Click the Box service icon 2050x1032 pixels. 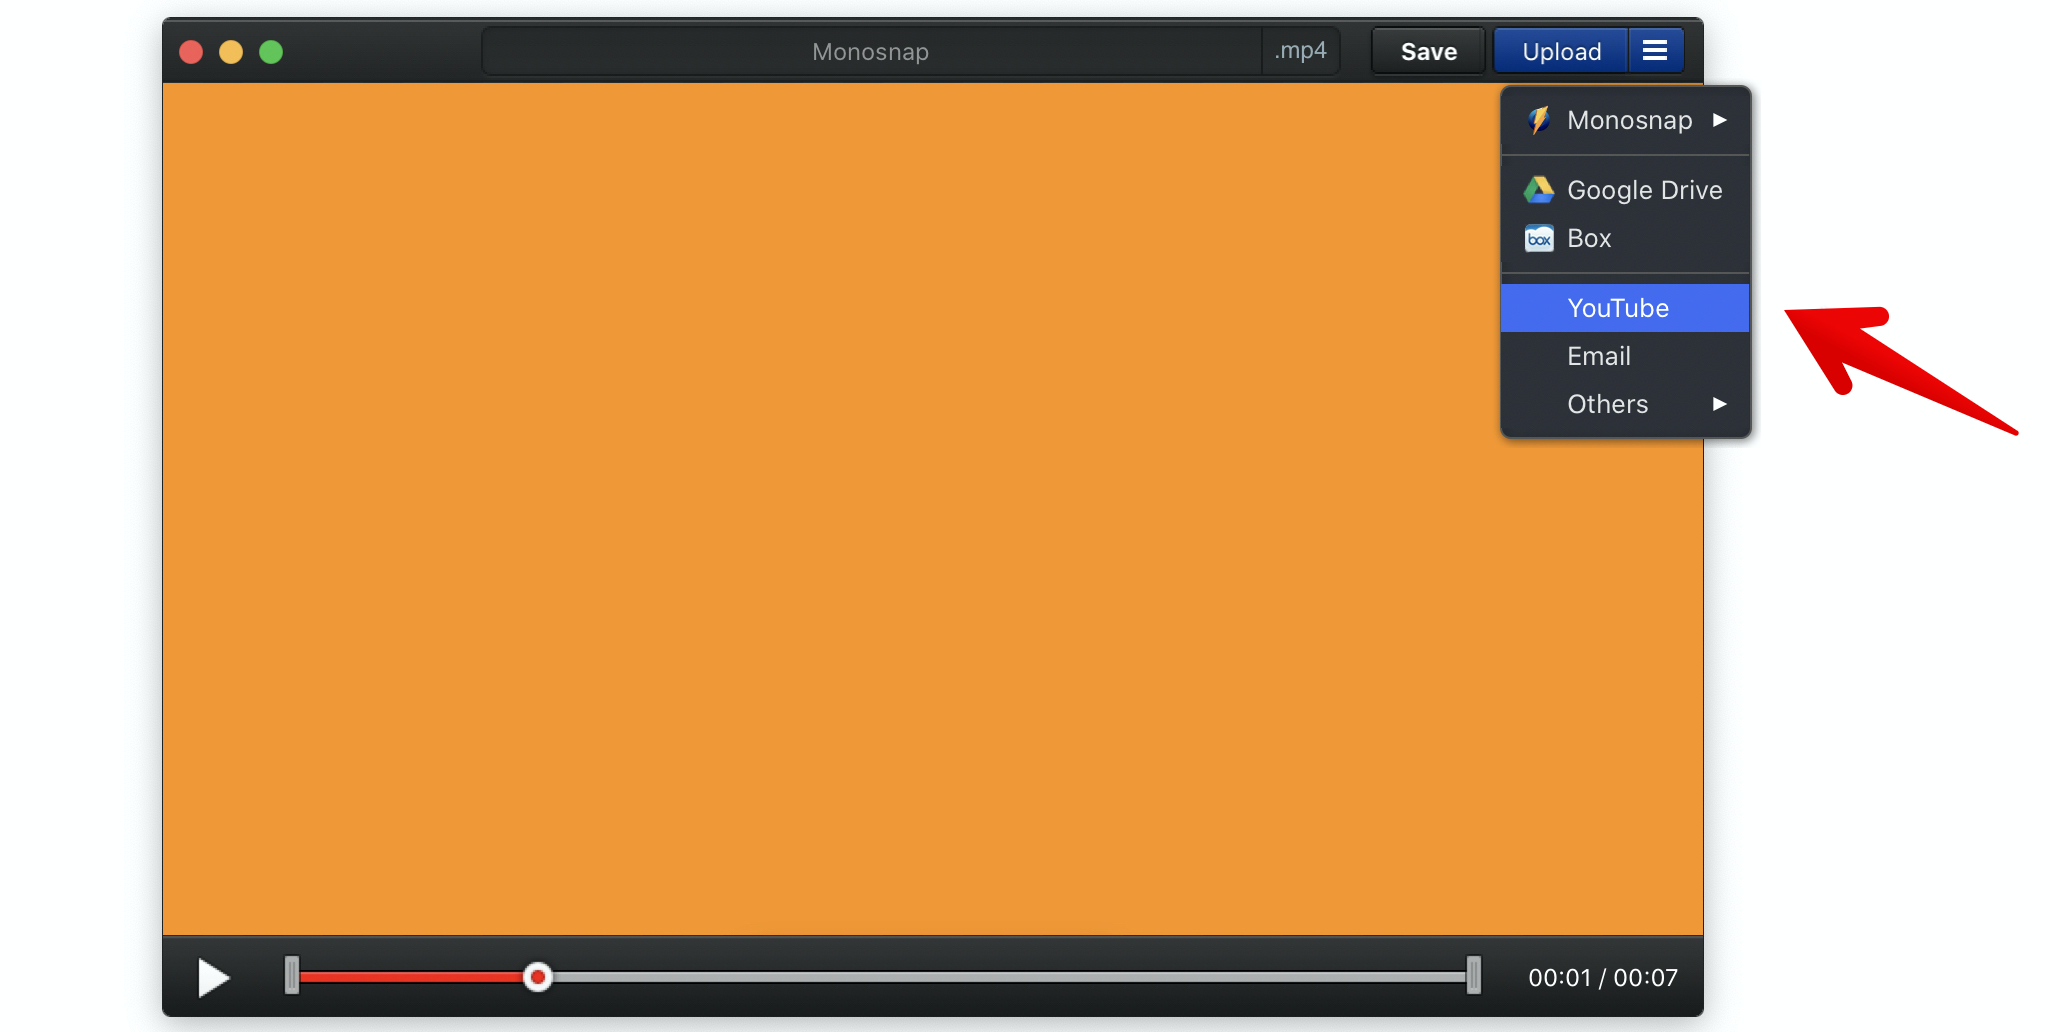1539,238
